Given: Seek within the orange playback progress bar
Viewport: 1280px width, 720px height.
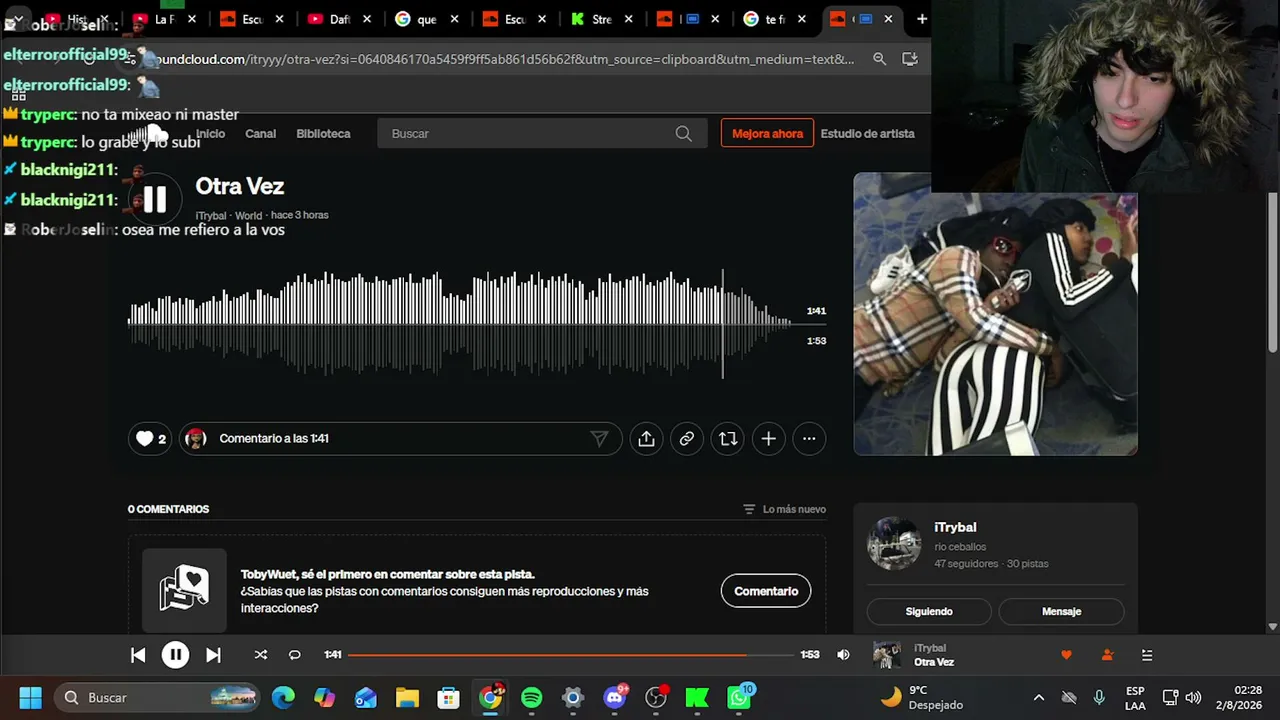Looking at the screenshot, I should click(570, 655).
